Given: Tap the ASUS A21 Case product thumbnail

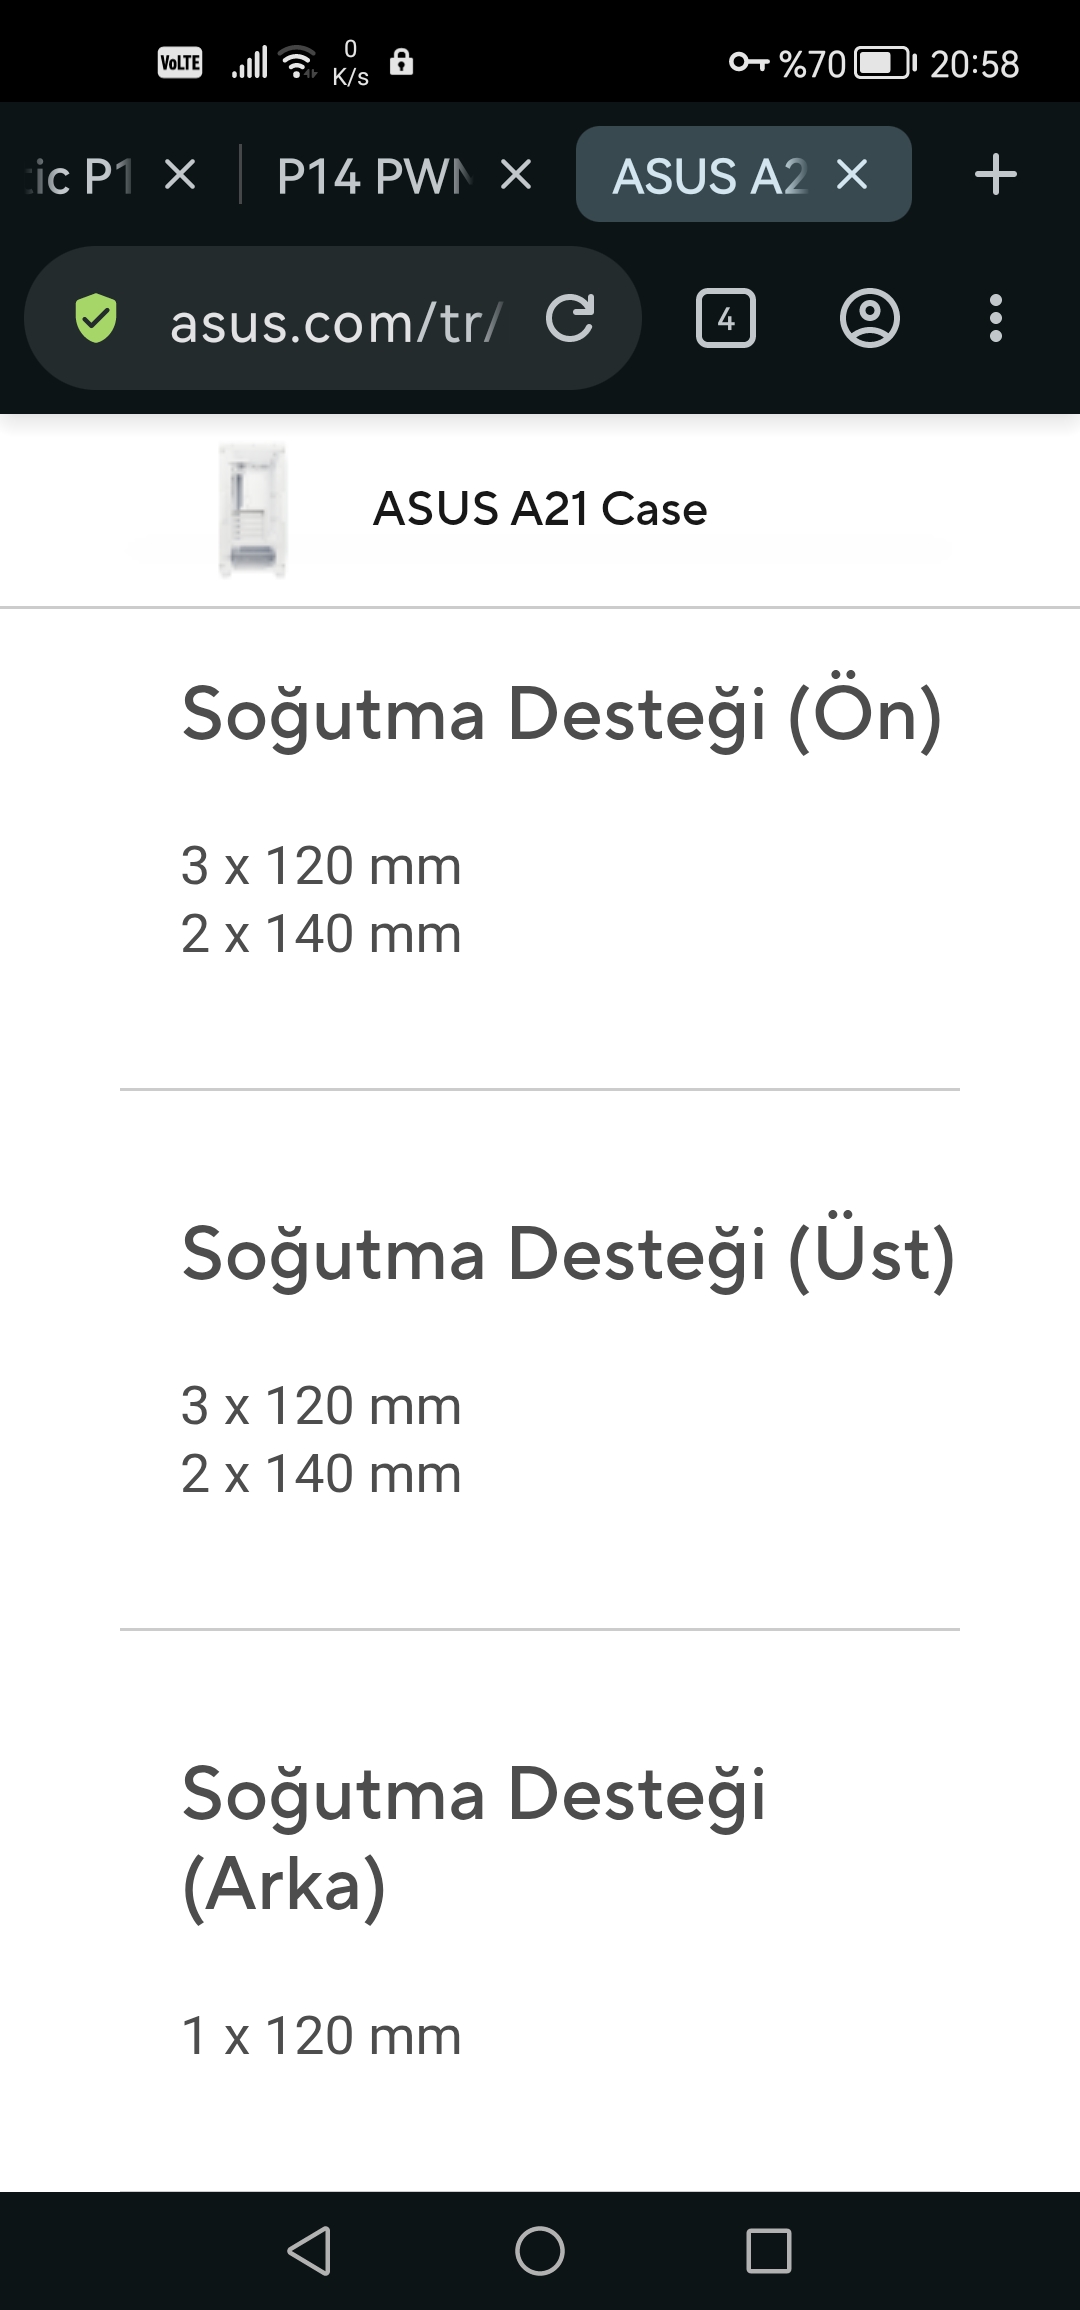Looking at the screenshot, I should pos(253,510).
